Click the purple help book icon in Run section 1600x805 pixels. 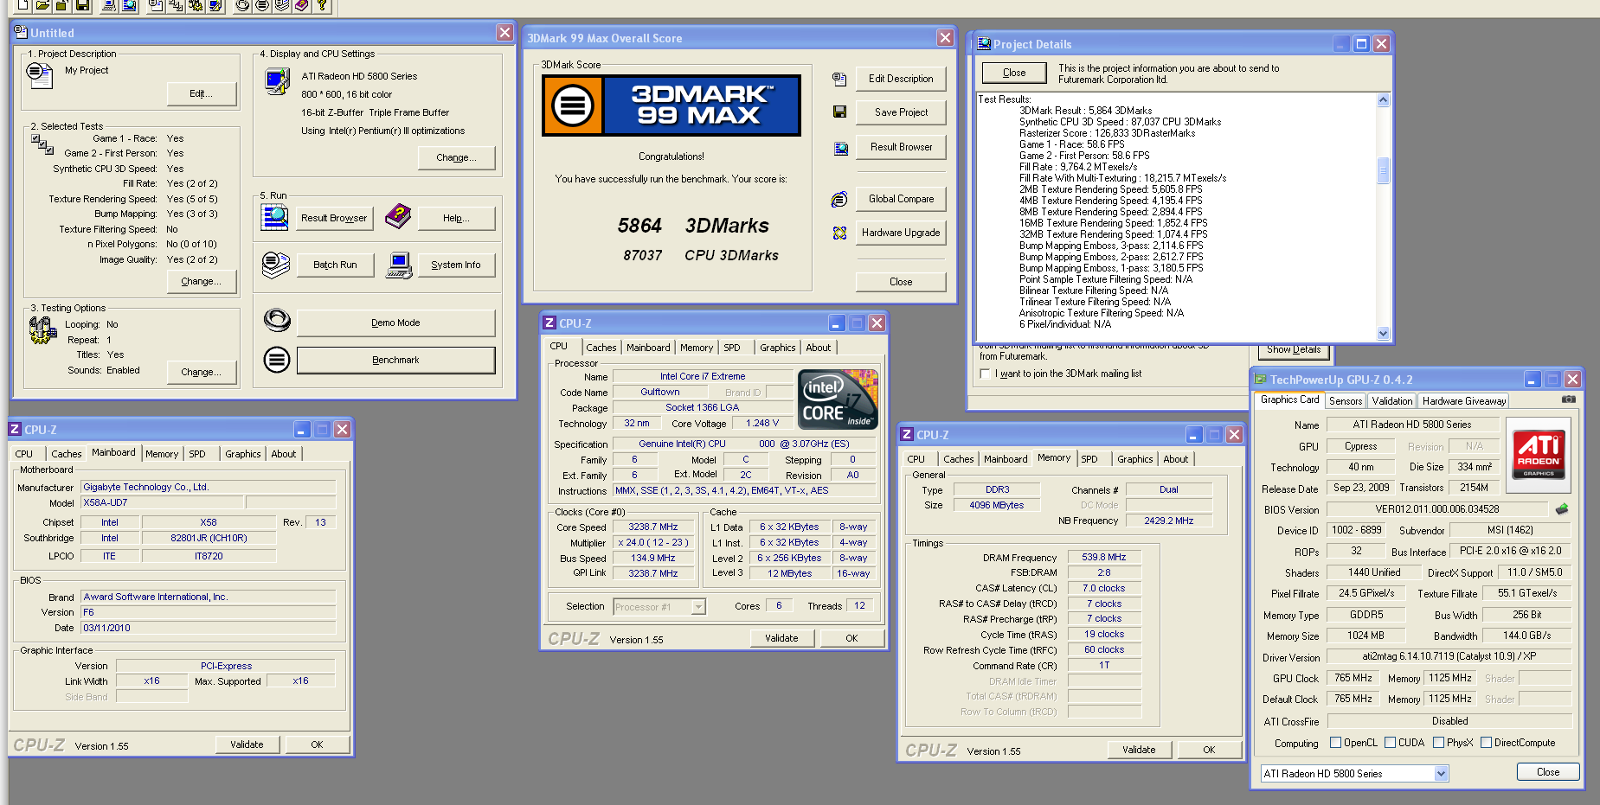(x=398, y=215)
